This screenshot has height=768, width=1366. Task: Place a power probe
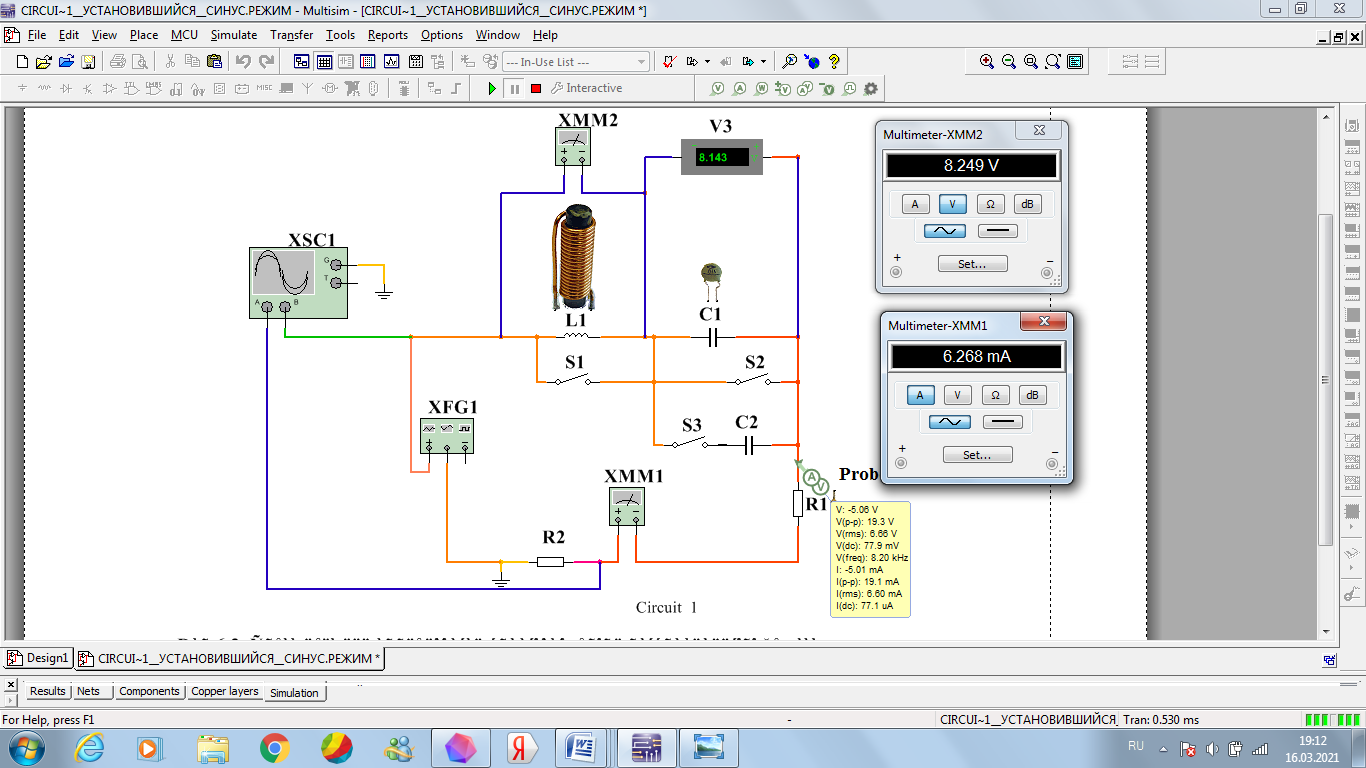pos(761,88)
